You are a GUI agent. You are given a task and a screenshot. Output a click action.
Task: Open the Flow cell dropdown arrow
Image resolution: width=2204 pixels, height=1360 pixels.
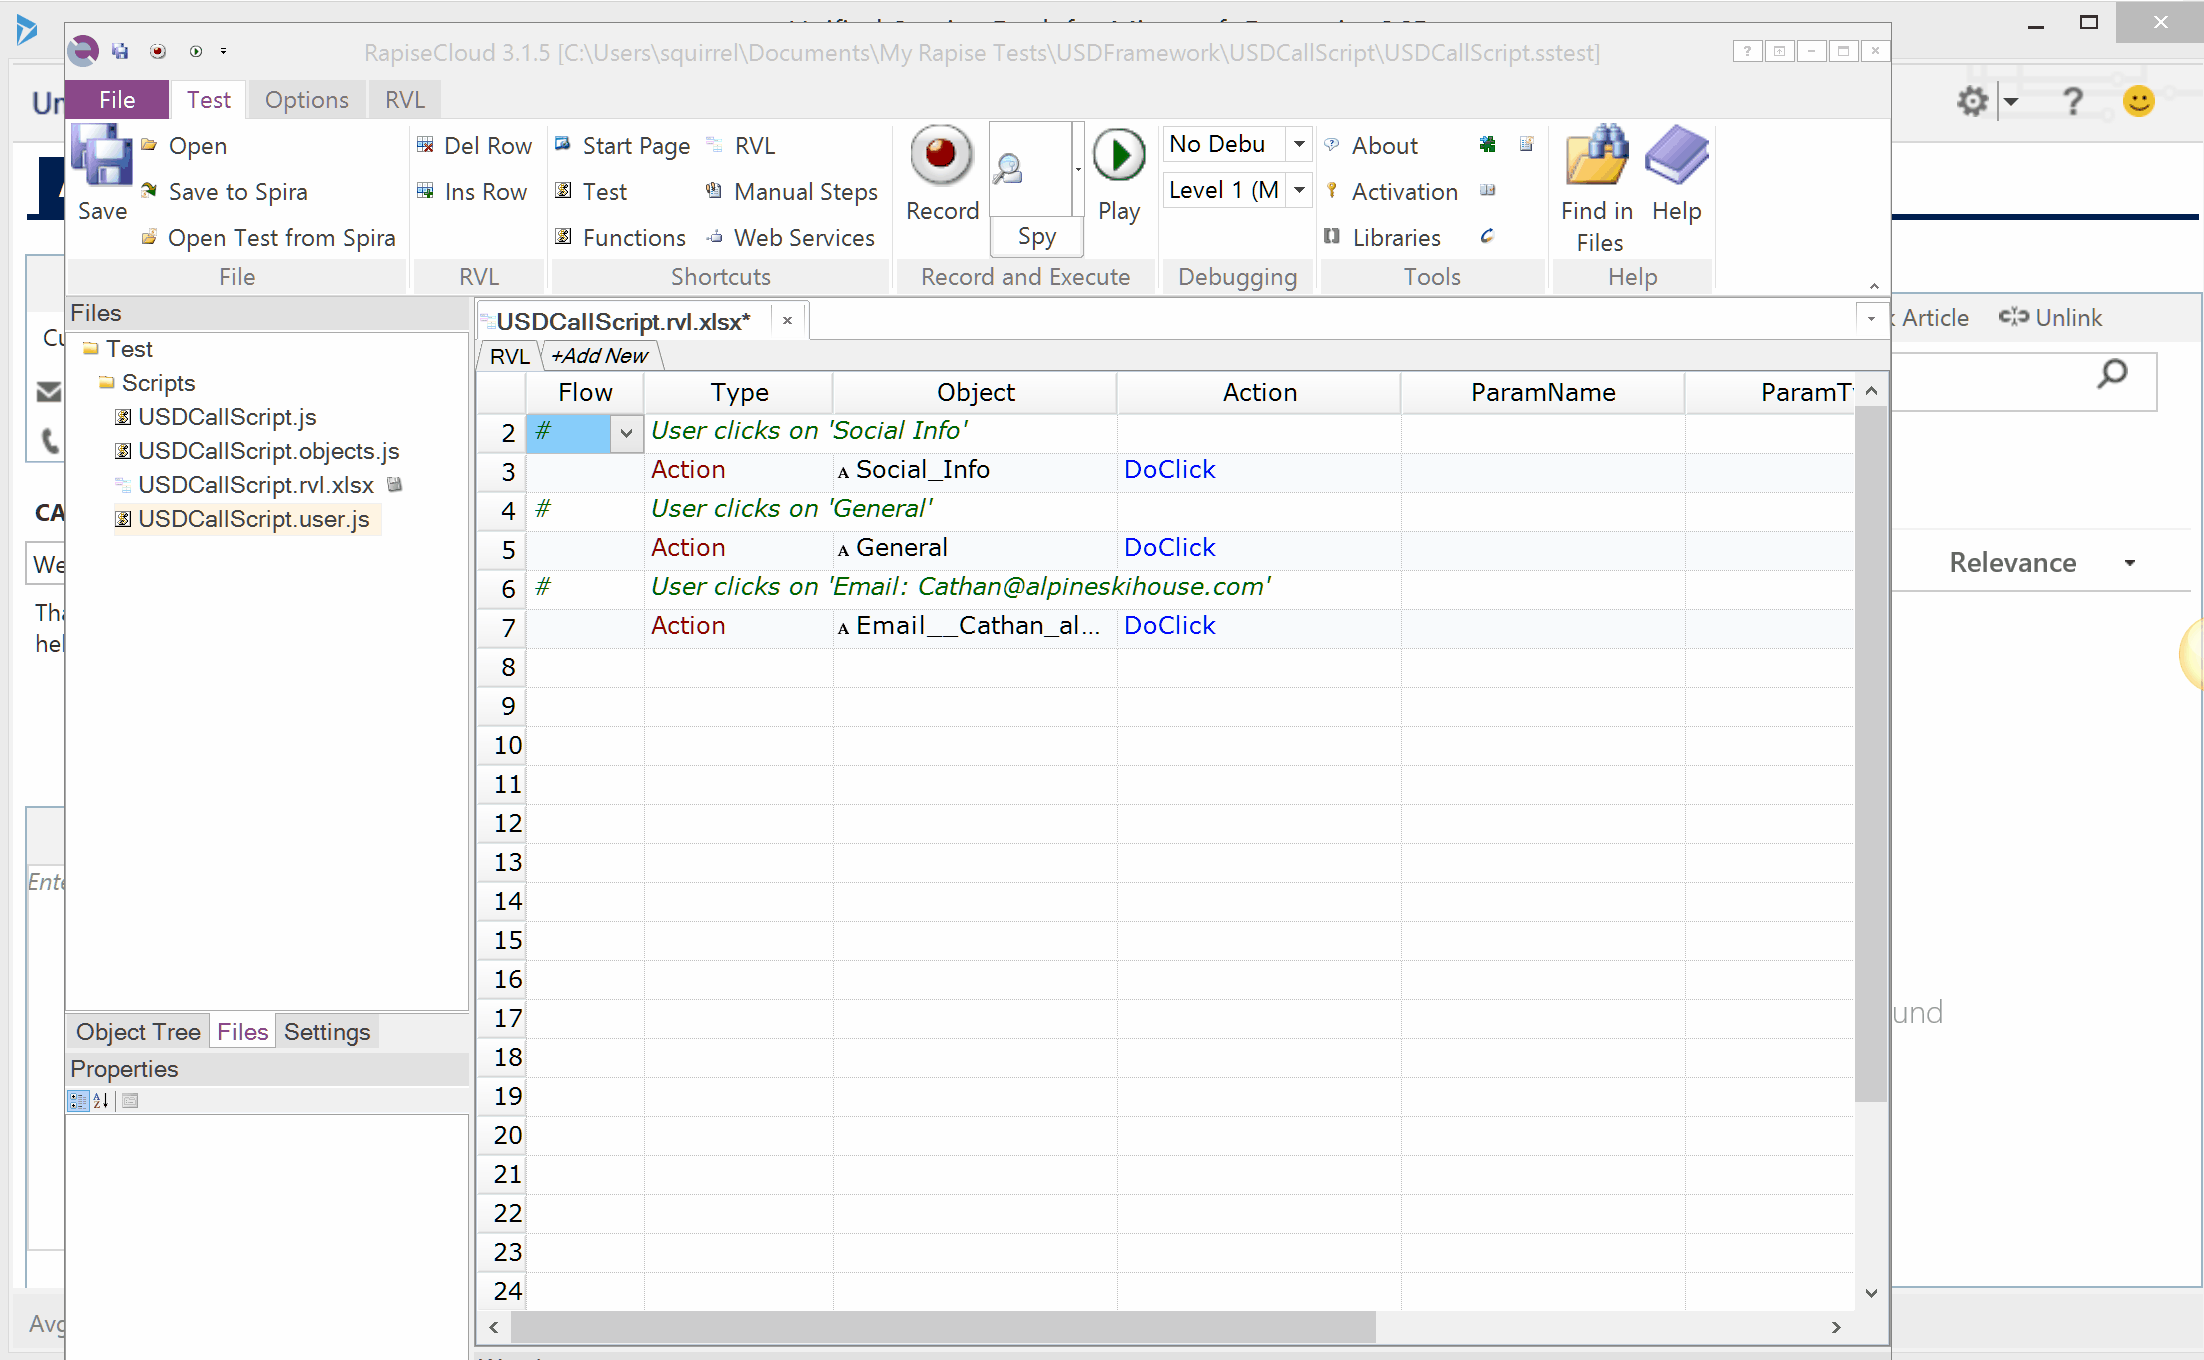click(x=626, y=433)
